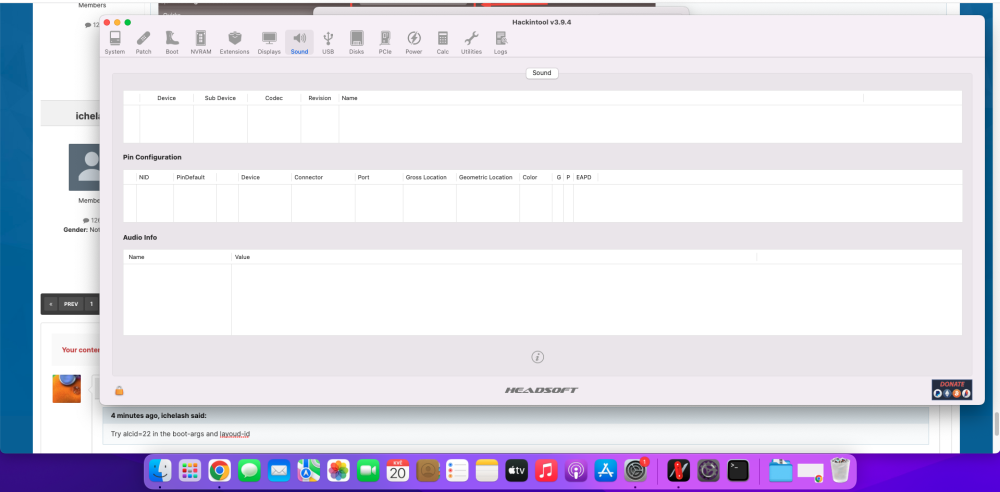Screen dimensions: 1000x492
Task: Click the Value column header in Audio Info
Action: (x=494, y=257)
